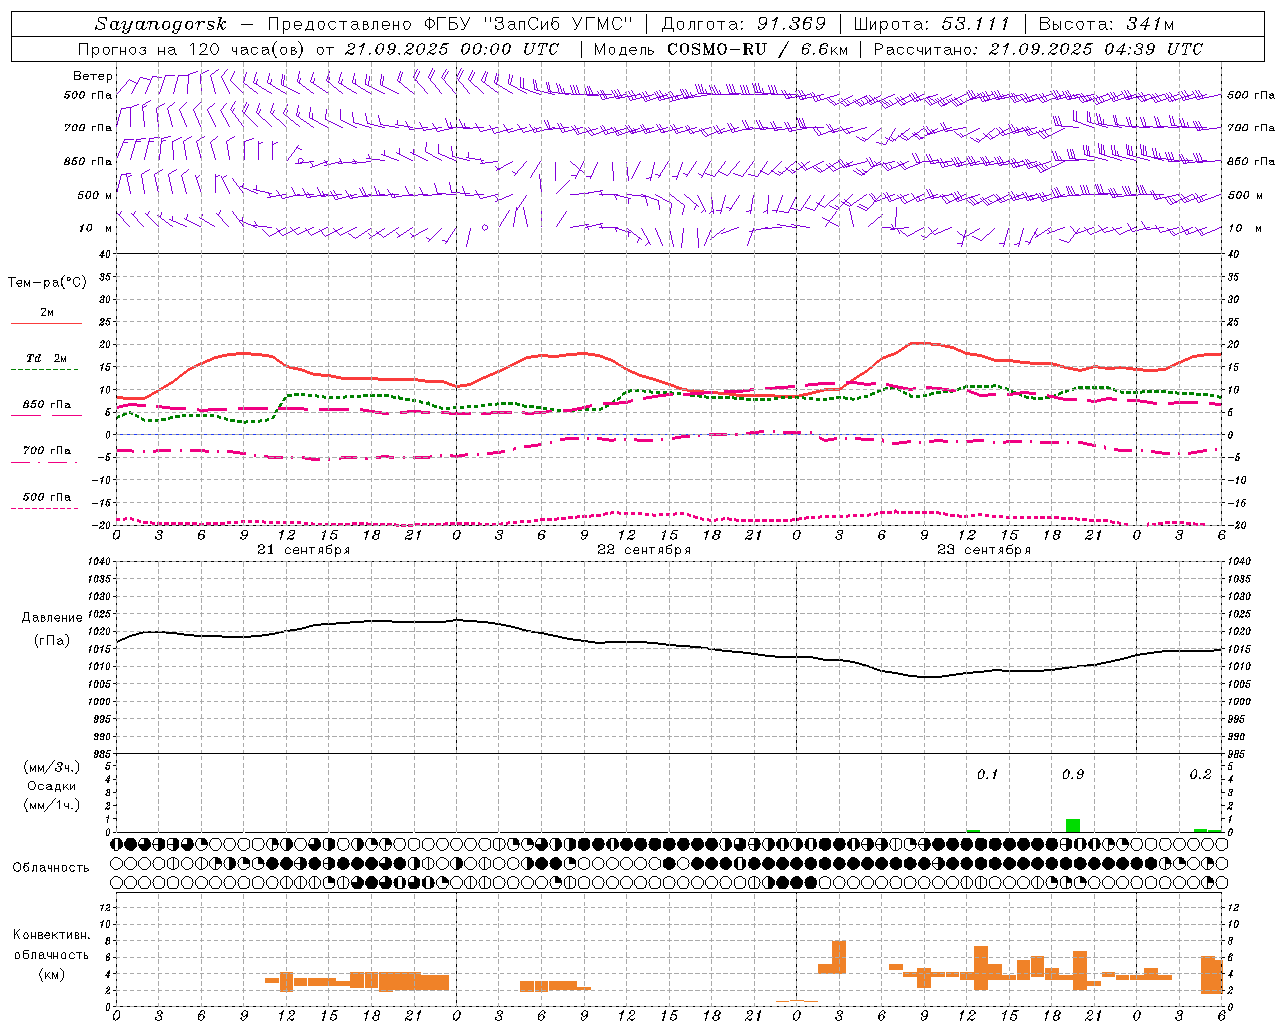Click the 'Тем-ра(°C)' panel label
This screenshot has height=1024, width=1280.
point(47,283)
